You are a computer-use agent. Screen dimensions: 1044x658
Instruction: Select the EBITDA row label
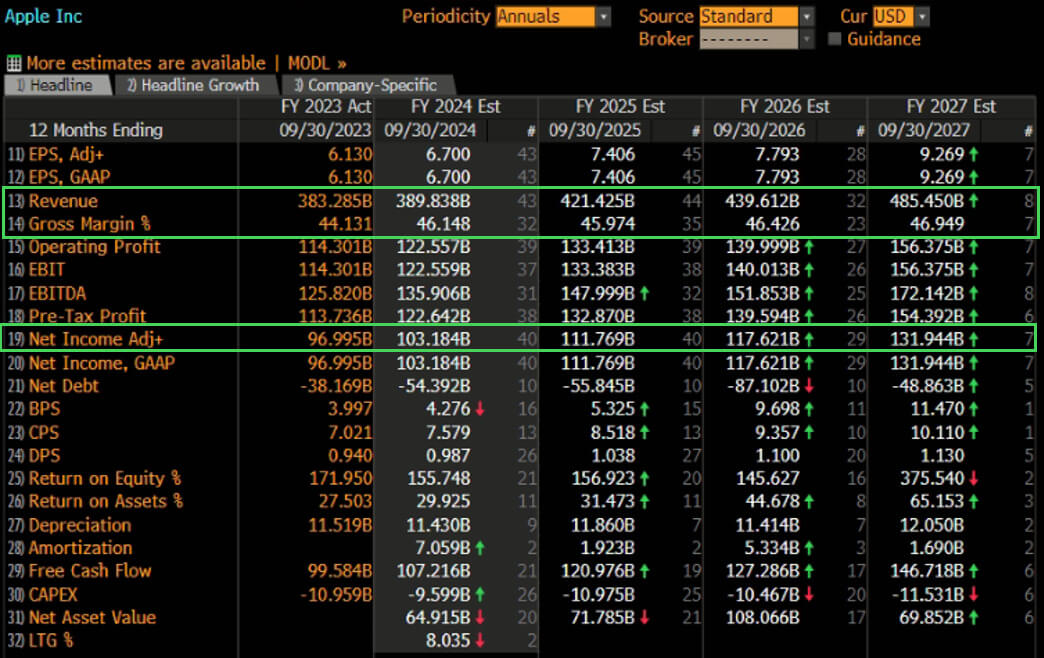[x=57, y=294]
